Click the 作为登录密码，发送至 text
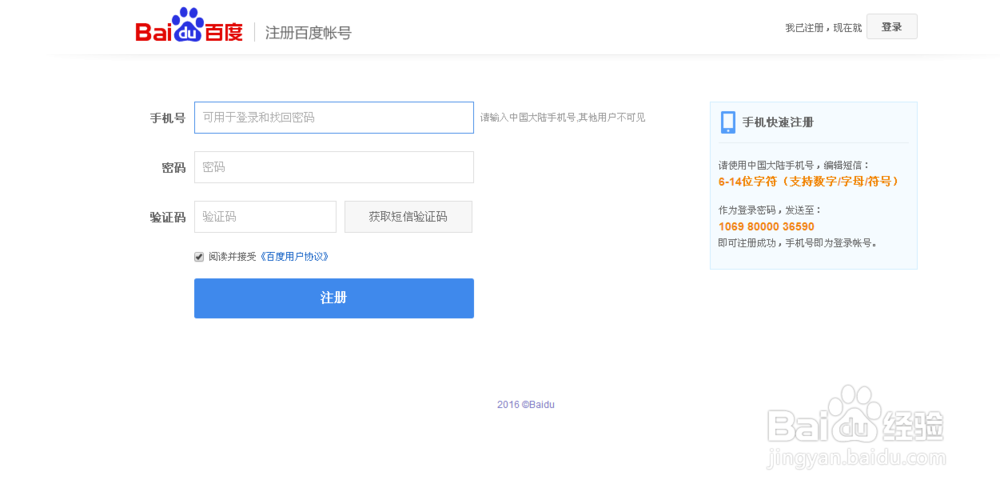1000x492 pixels. tap(770, 210)
